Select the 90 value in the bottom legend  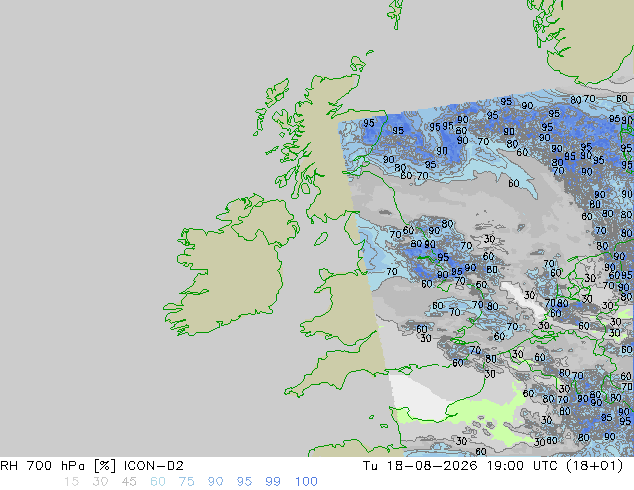click(x=215, y=482)
